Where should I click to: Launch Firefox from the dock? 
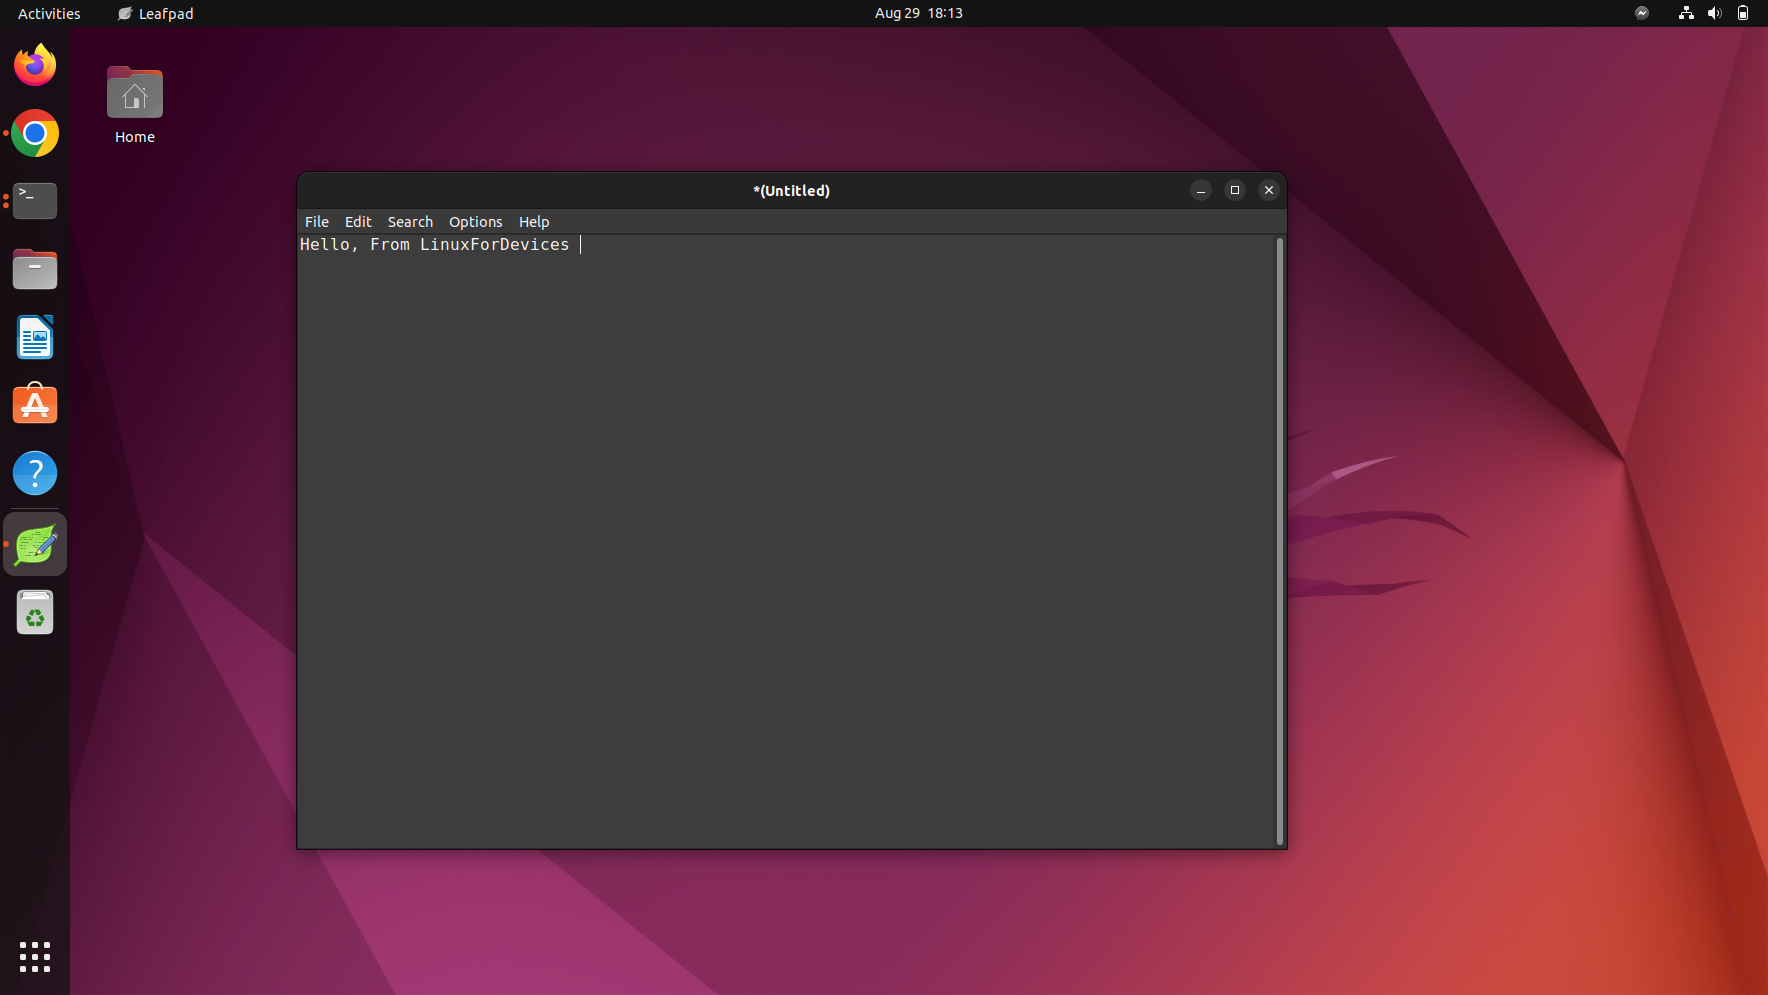[35, 64]
